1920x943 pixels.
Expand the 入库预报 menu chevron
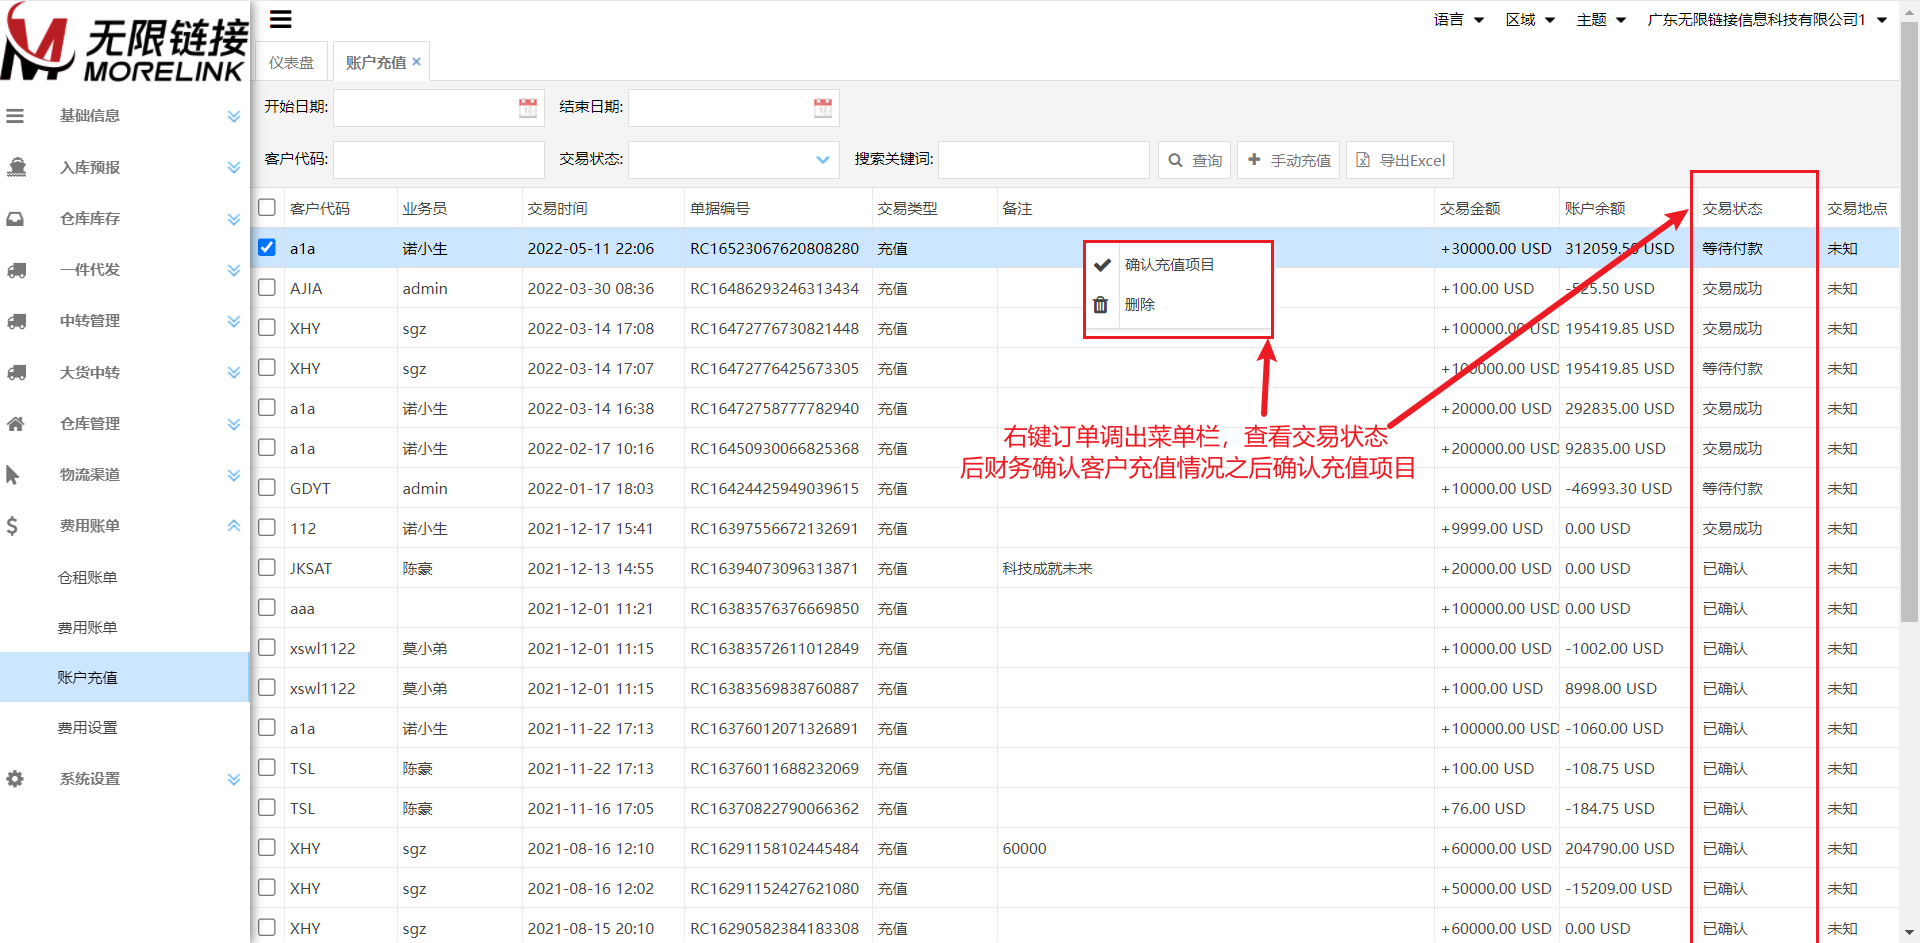pyautogui.click(x=234, y=167)
